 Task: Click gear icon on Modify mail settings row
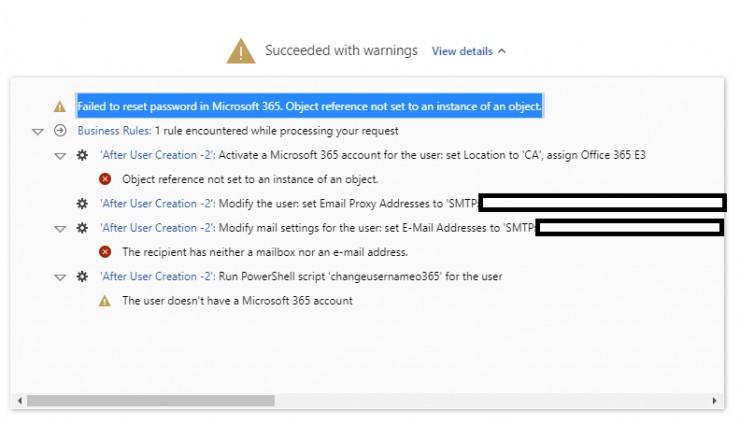[82, 229]
